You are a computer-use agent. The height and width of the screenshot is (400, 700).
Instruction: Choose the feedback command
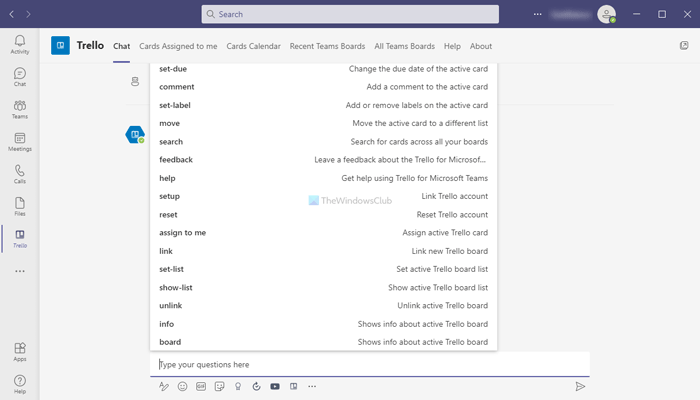[x=324, y=160]
